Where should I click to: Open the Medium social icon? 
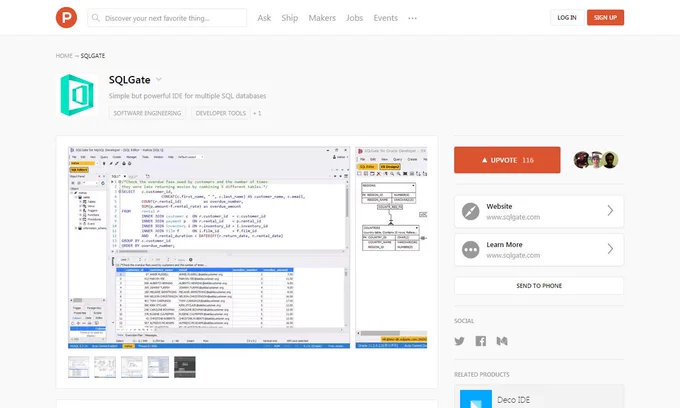click(502, 341)
